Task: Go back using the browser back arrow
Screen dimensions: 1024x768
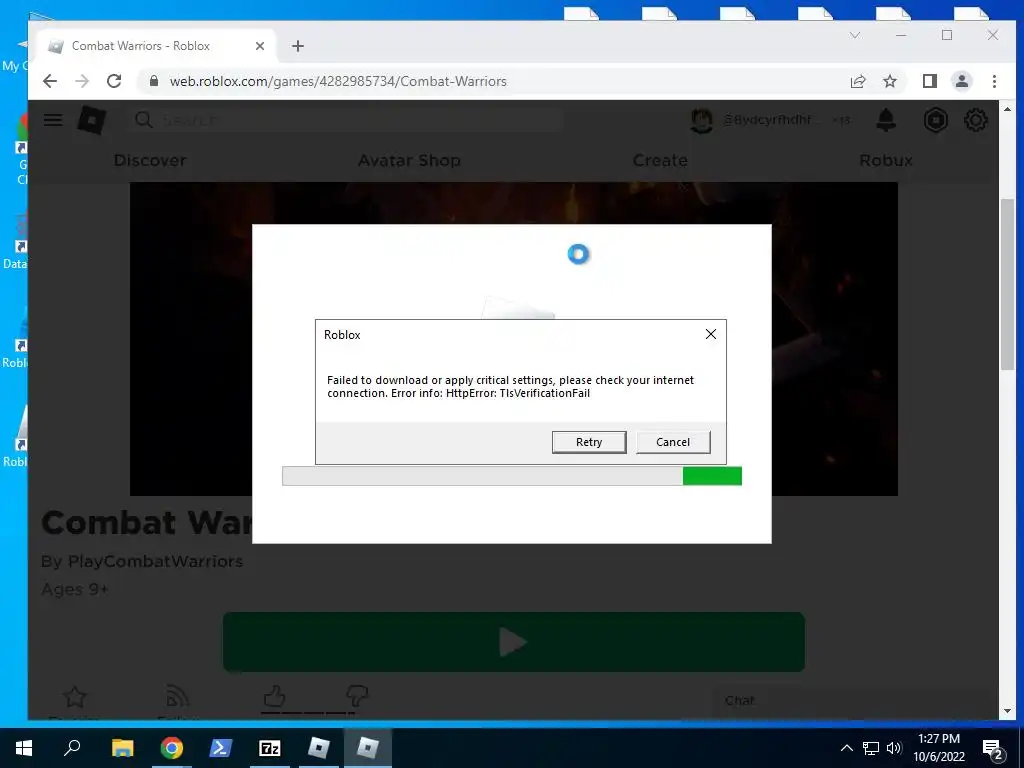Action: tap(50, 81)
